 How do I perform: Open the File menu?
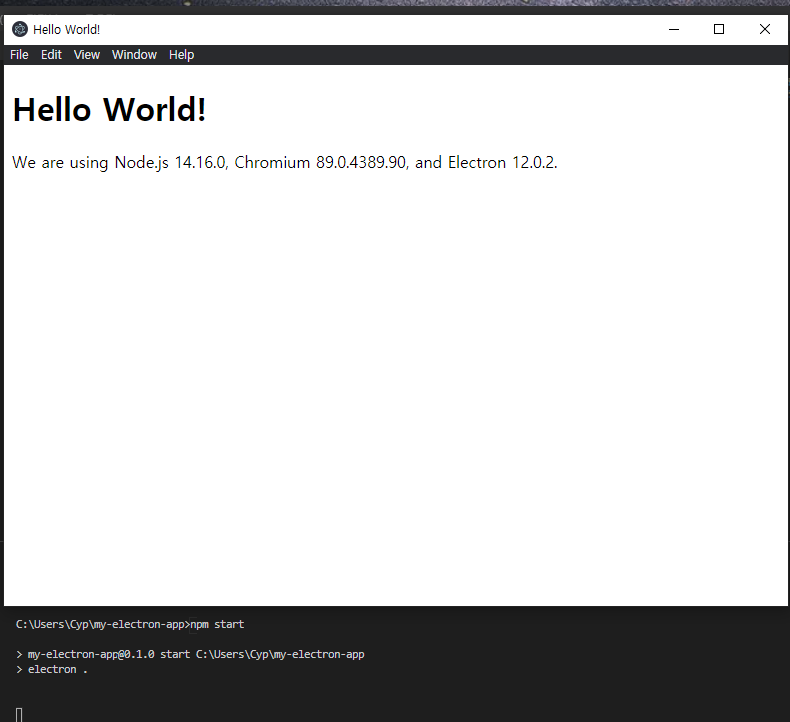[x=19, y=54]
